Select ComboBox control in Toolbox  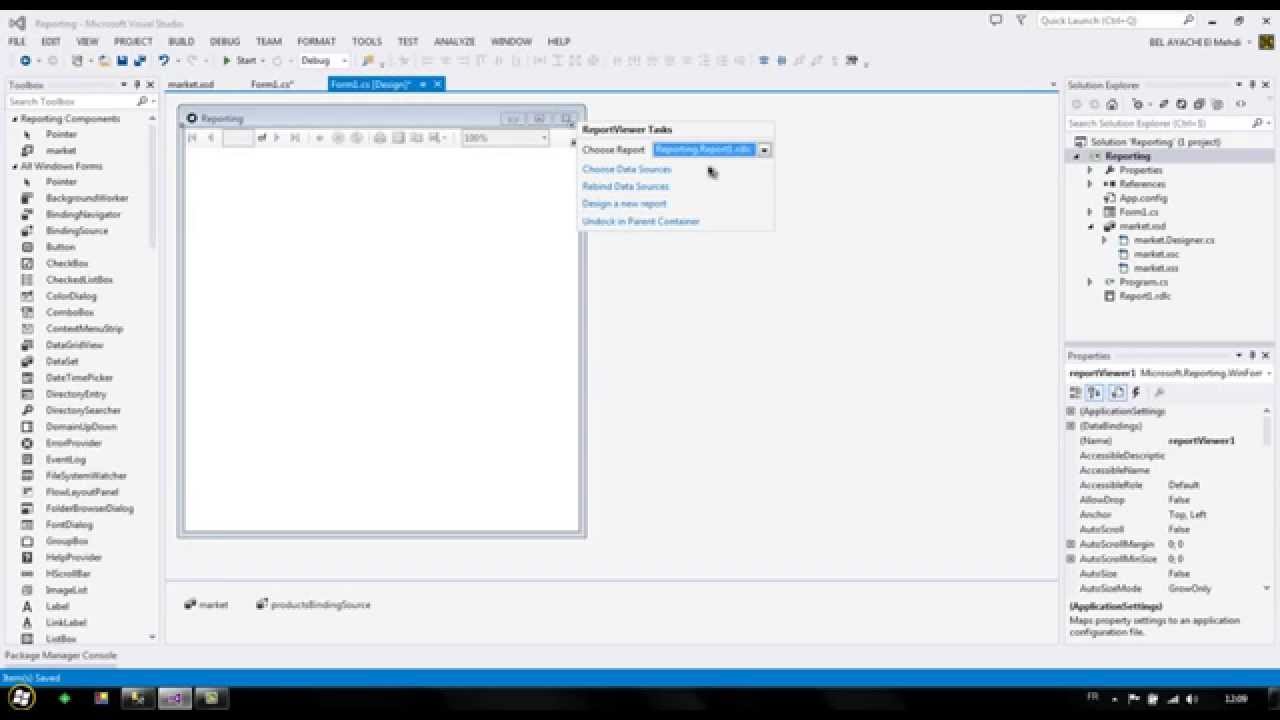coord(70,312)
